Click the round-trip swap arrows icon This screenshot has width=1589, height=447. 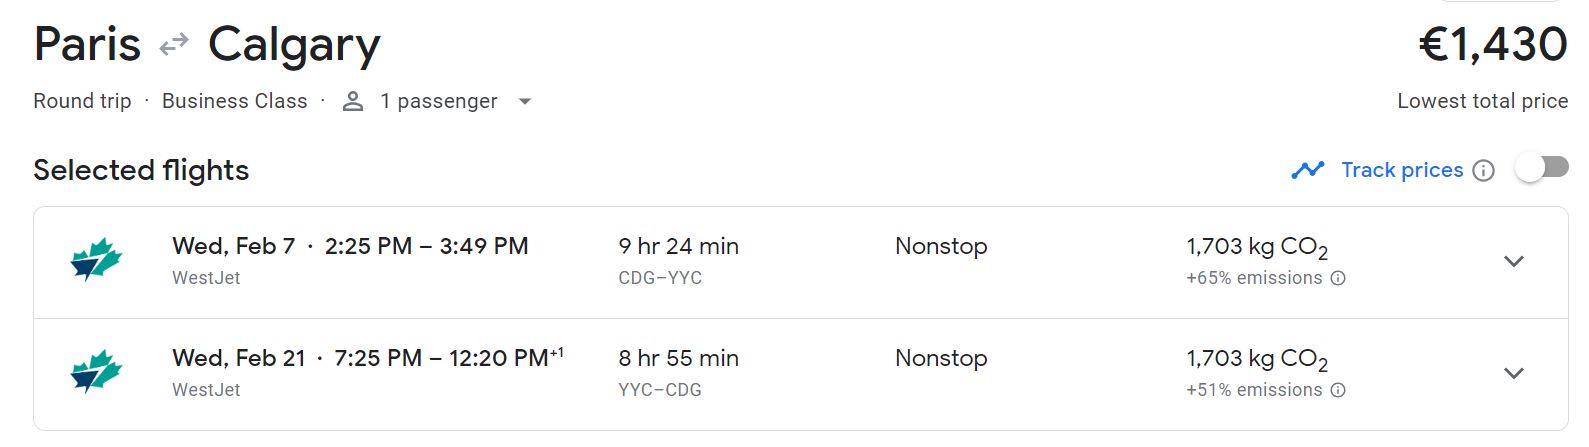tap(174, 44)
